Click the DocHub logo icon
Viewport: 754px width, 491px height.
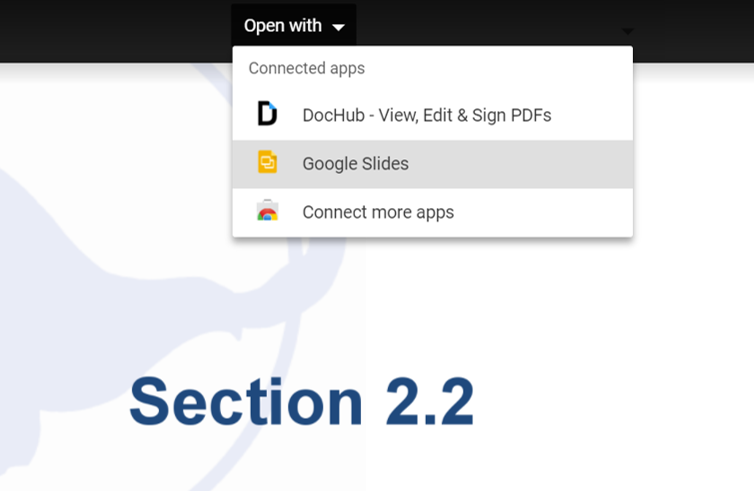pos(267,114)
